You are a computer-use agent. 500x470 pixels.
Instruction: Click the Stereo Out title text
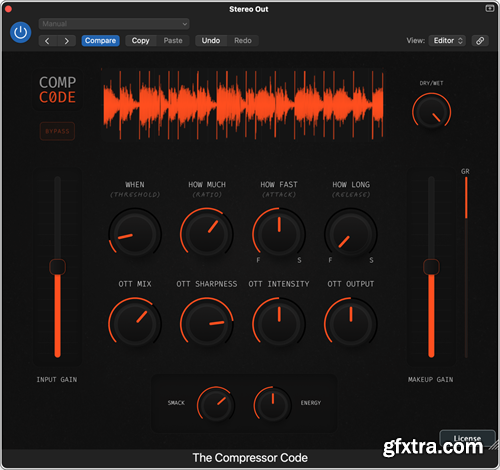click(249, 9)
